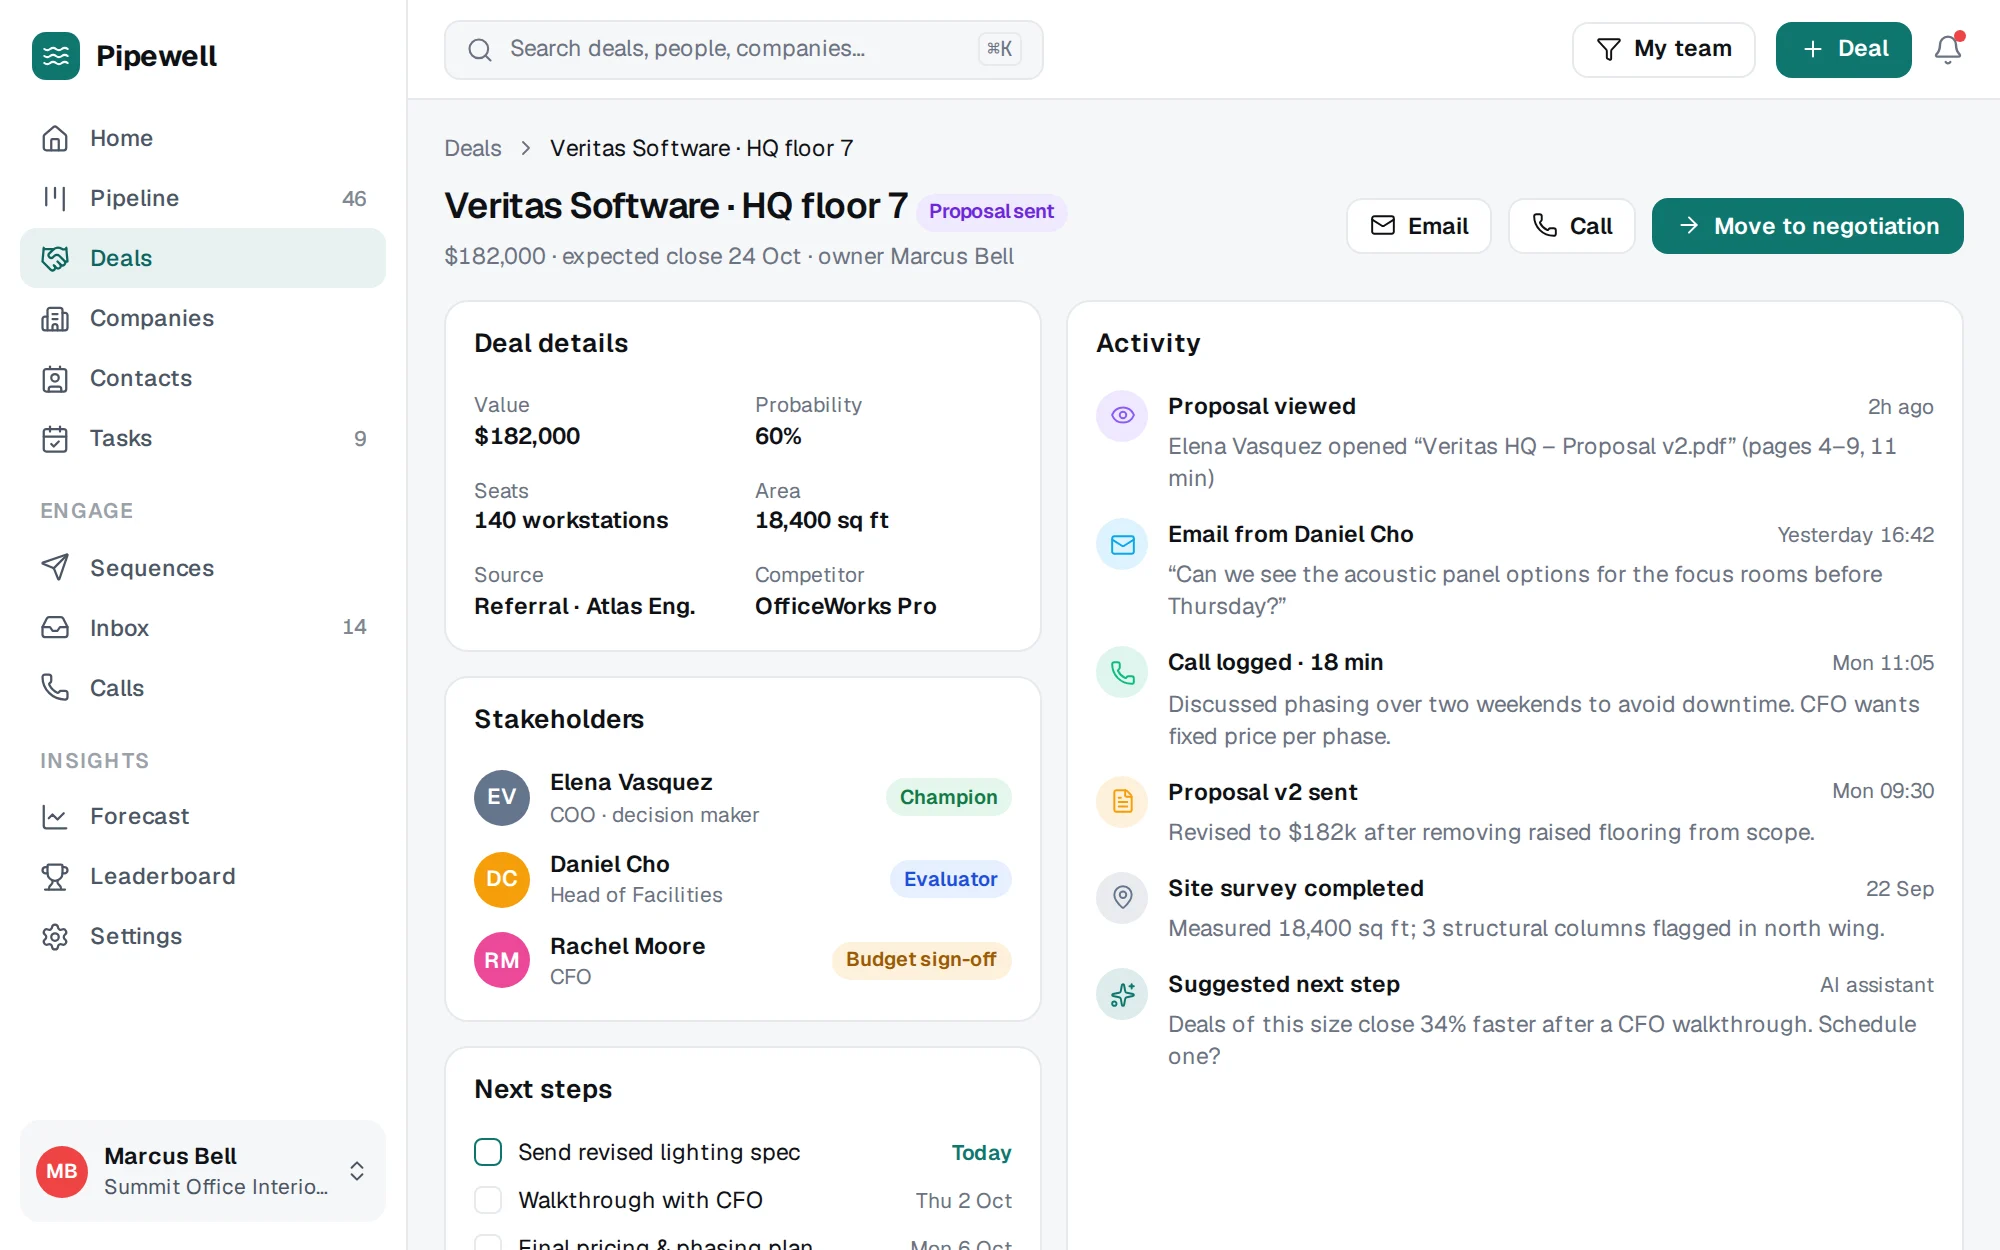Click the Email button
The width and height of the screenshot is (2000, 1250).
(x=1418, y=226)
